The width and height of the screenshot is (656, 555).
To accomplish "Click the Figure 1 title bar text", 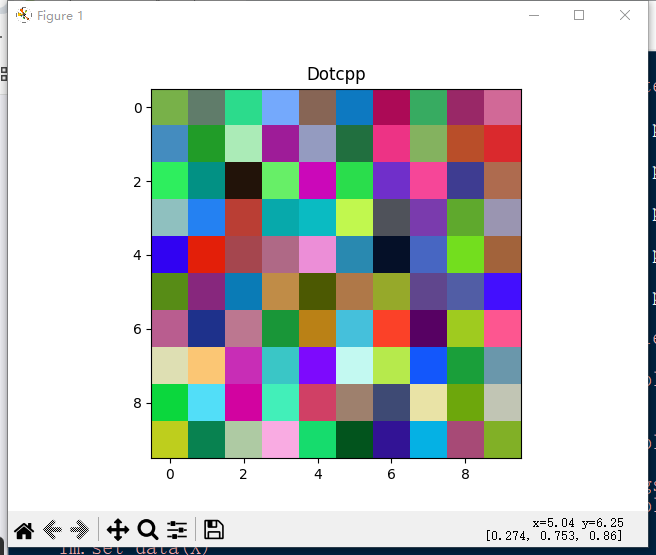I will coord(60,16).
